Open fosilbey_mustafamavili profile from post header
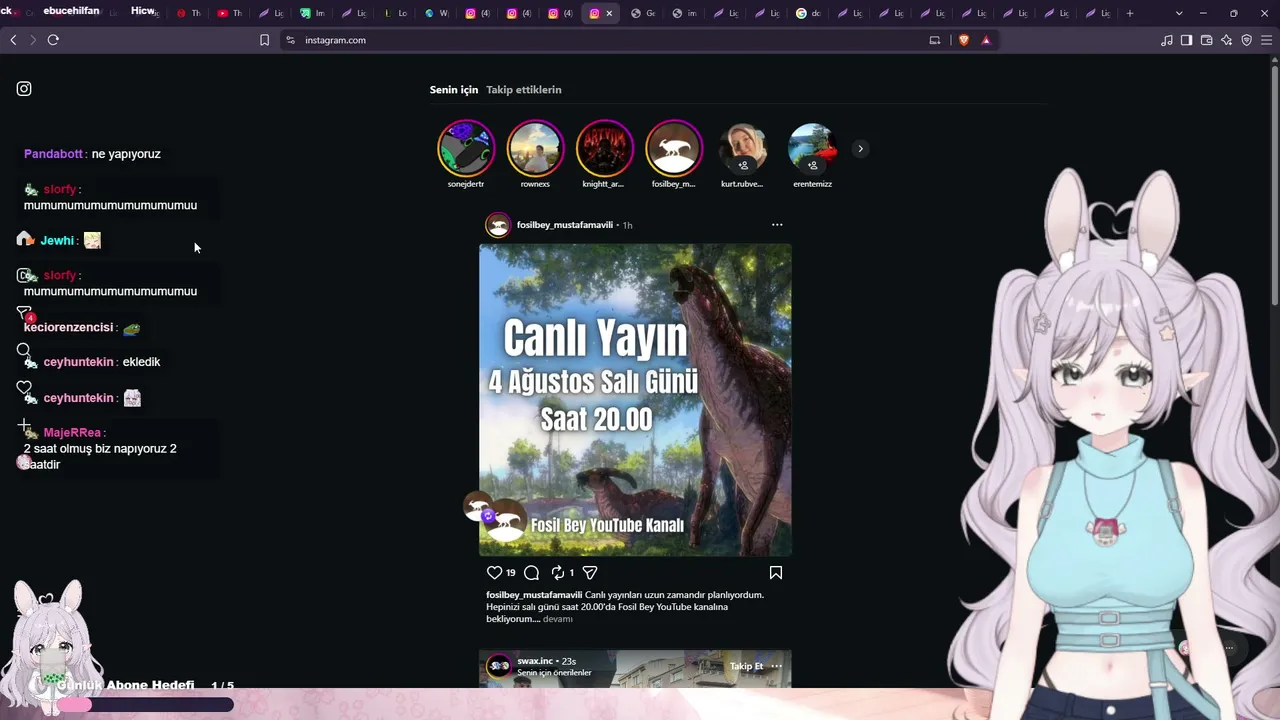Image resolution: width=1280 pixels, height=720 pixels. pos(565,225)
